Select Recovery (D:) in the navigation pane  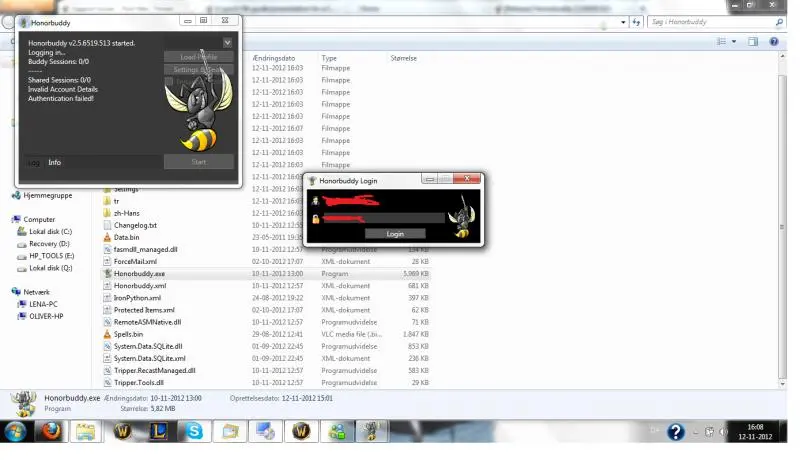tap(49, 244)
